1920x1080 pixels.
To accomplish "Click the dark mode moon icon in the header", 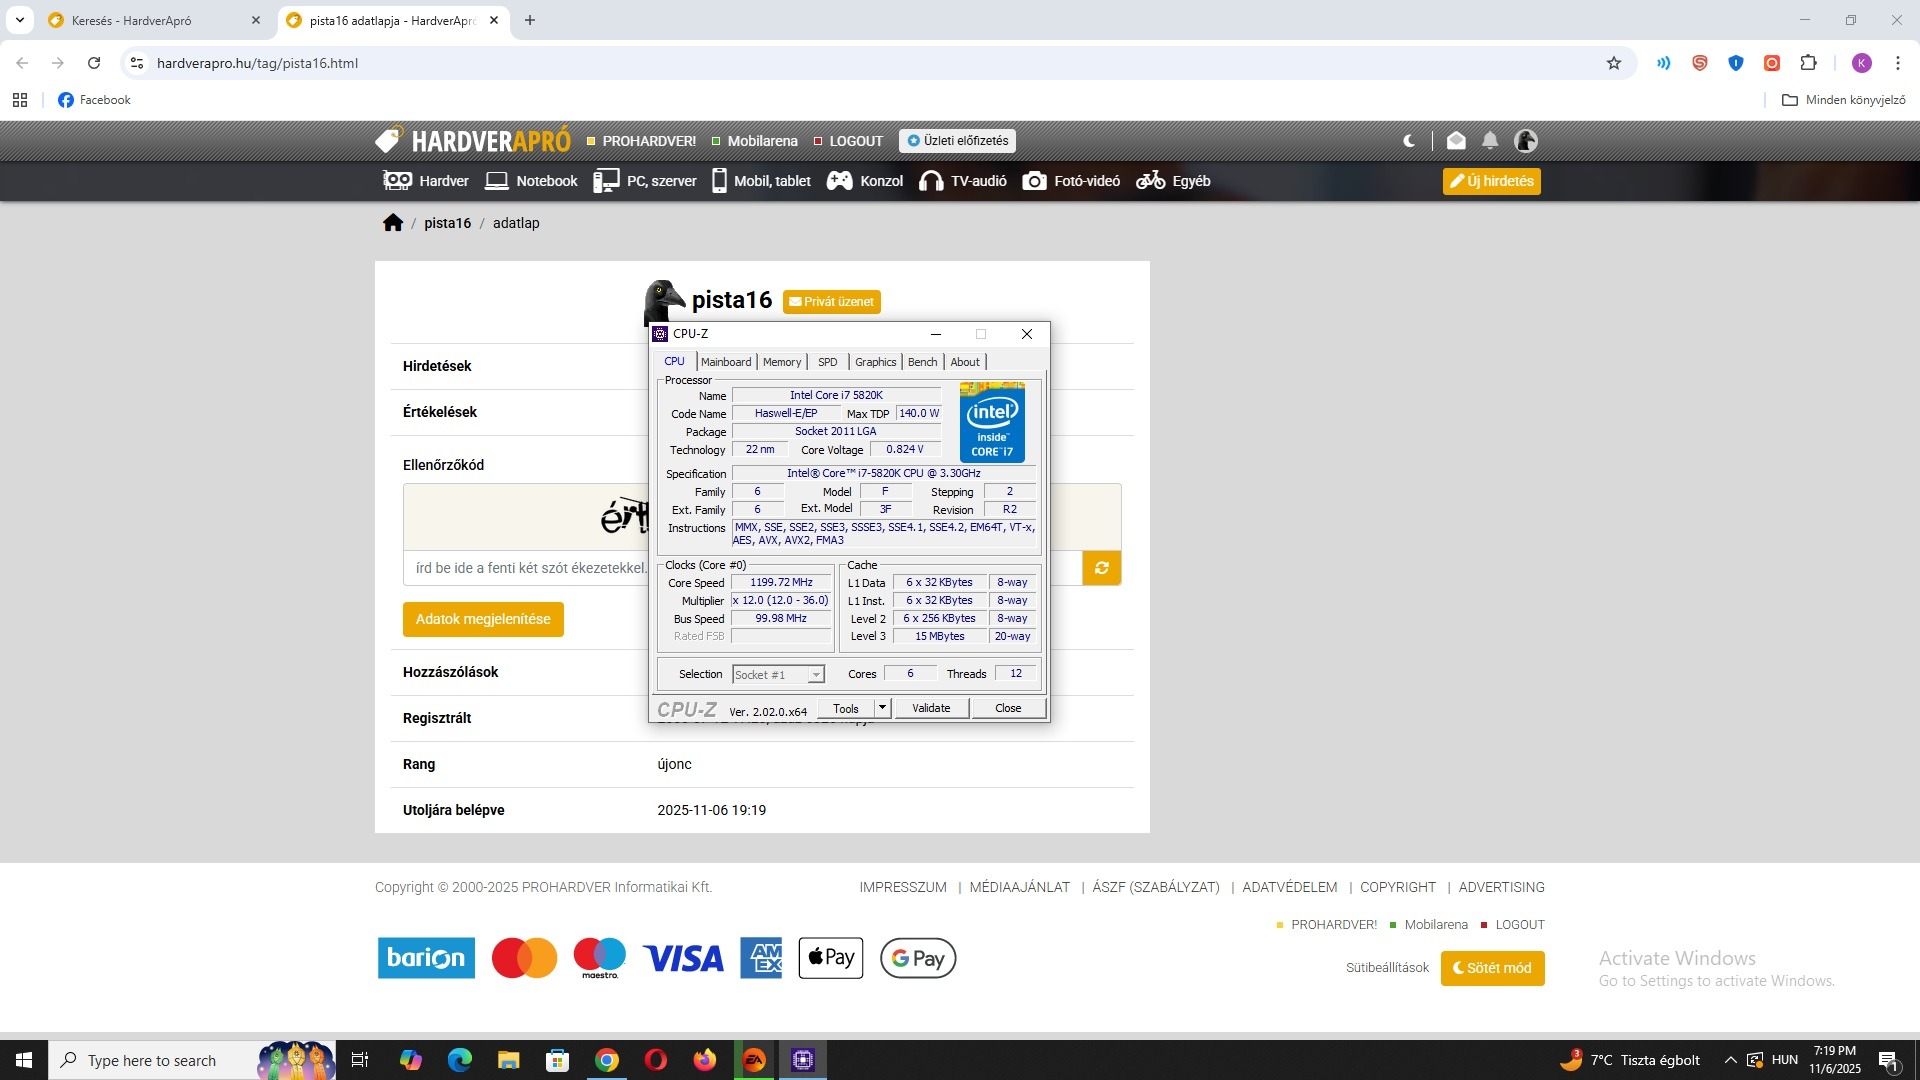I will coord(1409,141).
